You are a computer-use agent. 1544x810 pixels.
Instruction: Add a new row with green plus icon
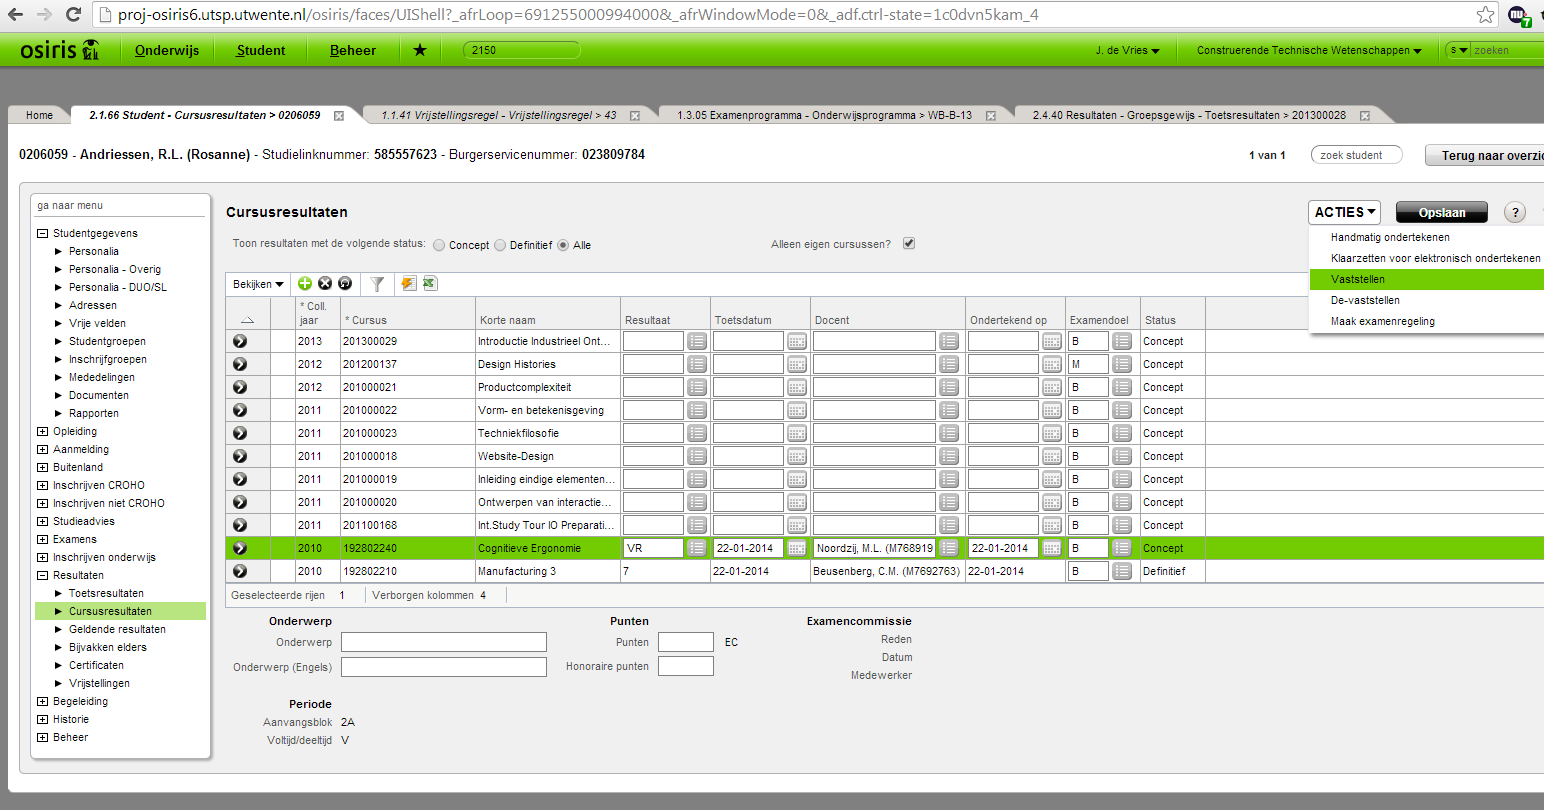pos(305,284)
